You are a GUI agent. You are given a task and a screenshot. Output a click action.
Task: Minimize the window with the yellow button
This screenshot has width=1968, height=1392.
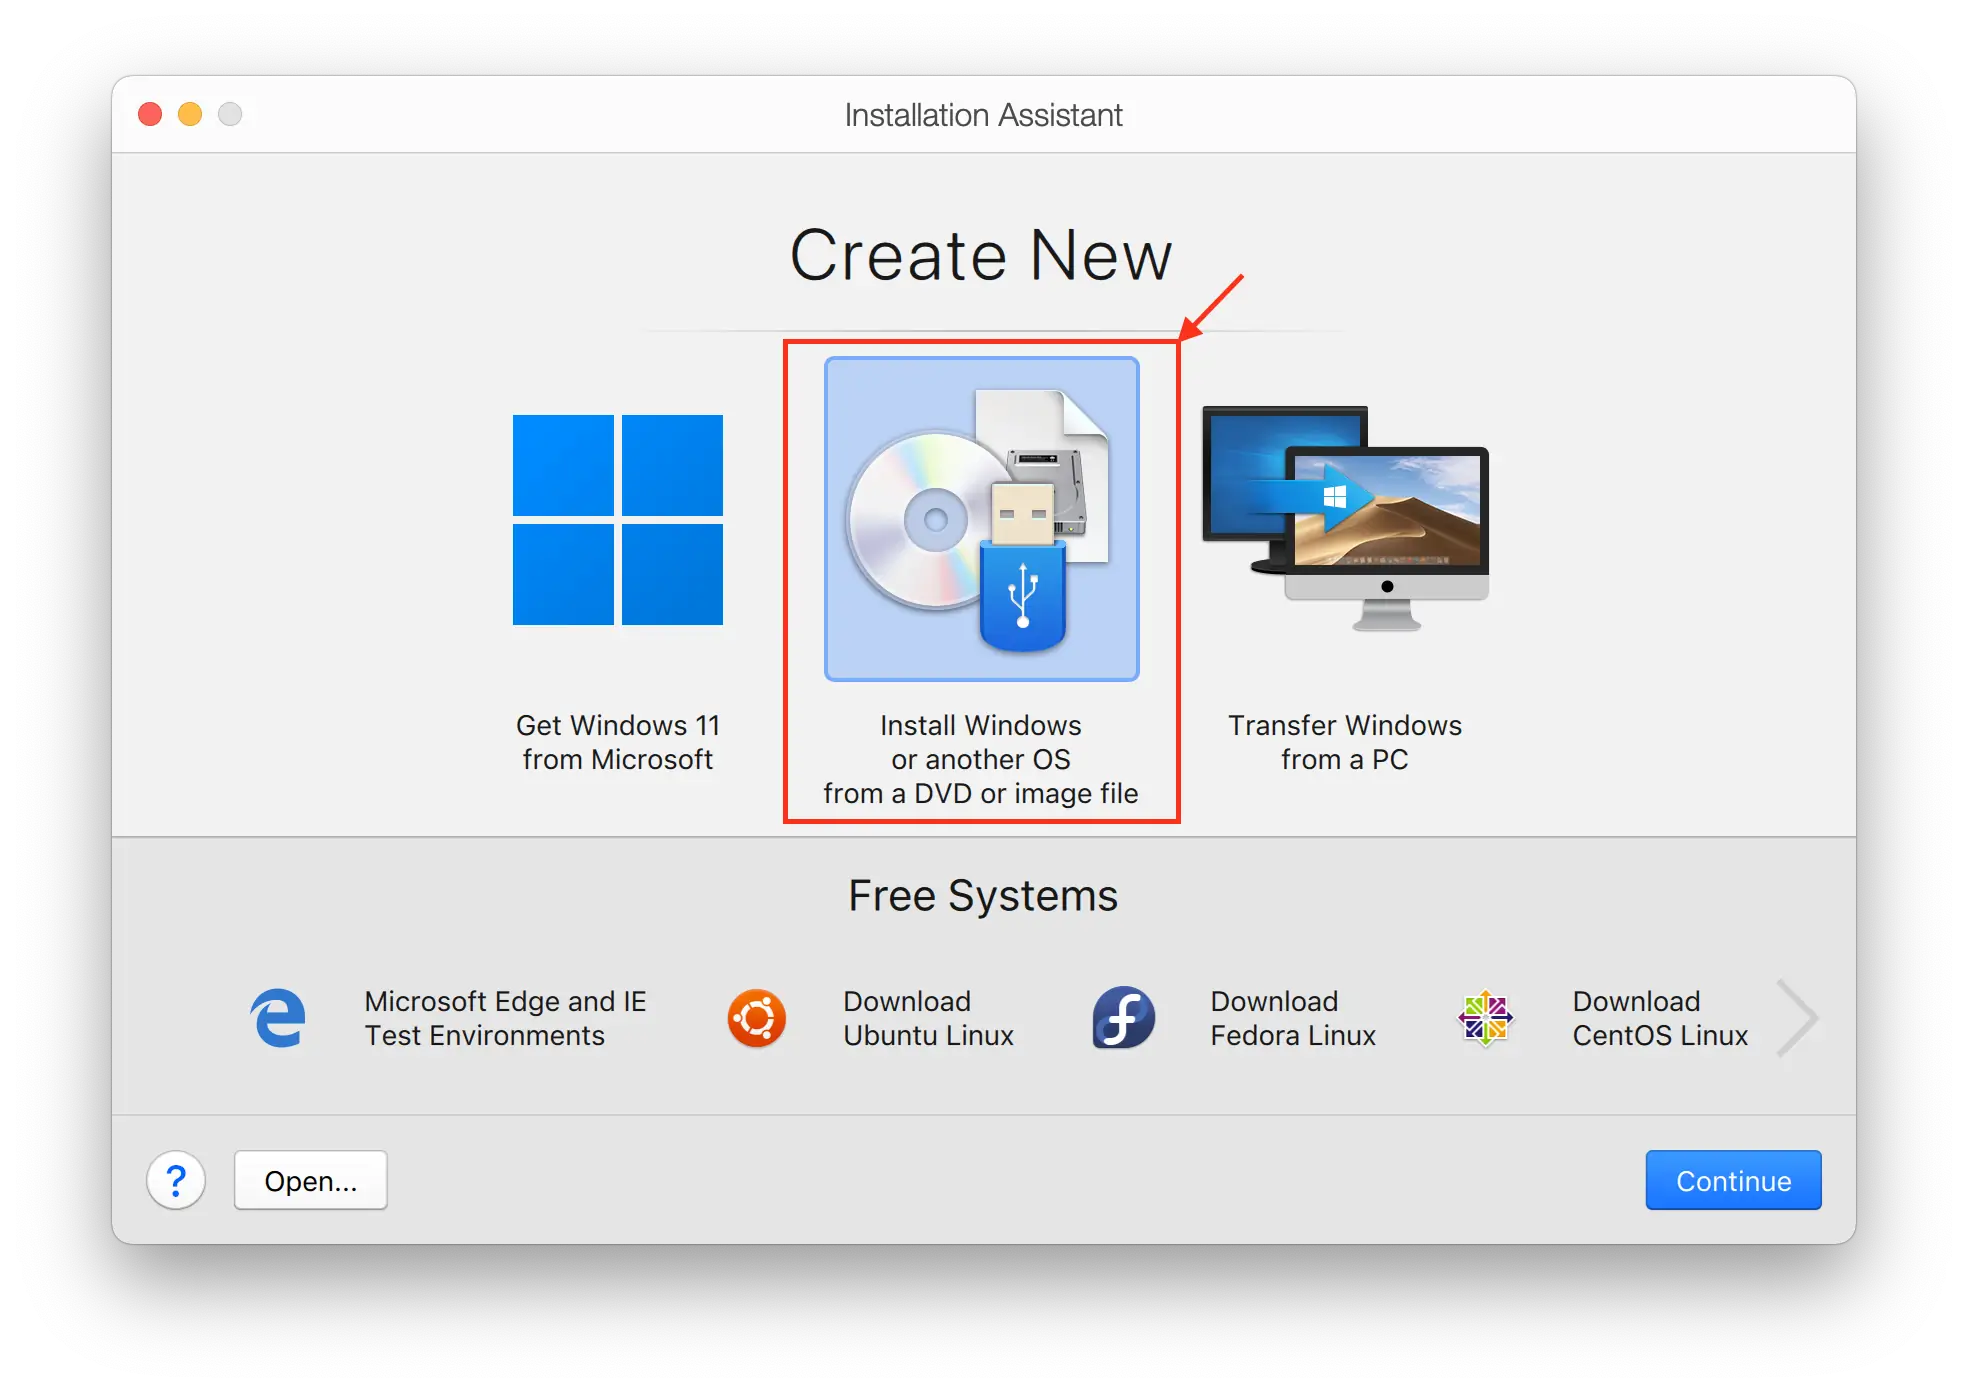(190, 114)
